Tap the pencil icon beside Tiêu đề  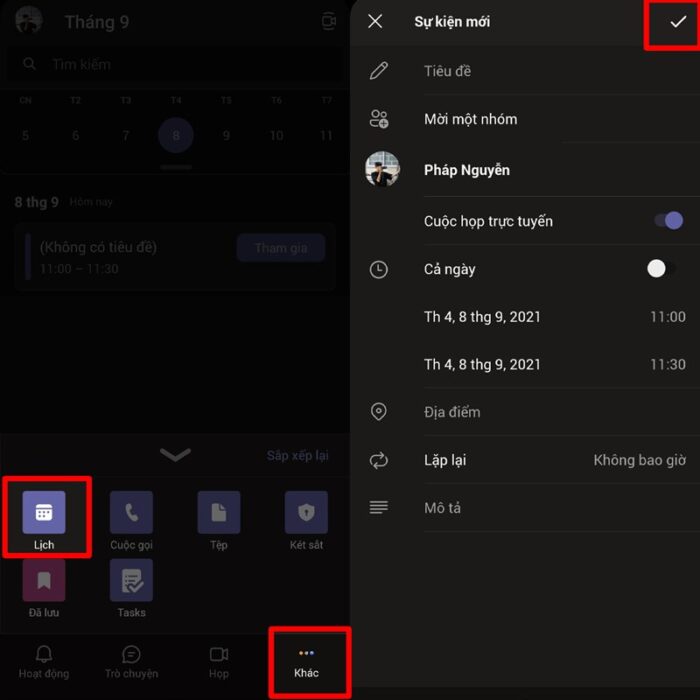click(x=379, y=71)
